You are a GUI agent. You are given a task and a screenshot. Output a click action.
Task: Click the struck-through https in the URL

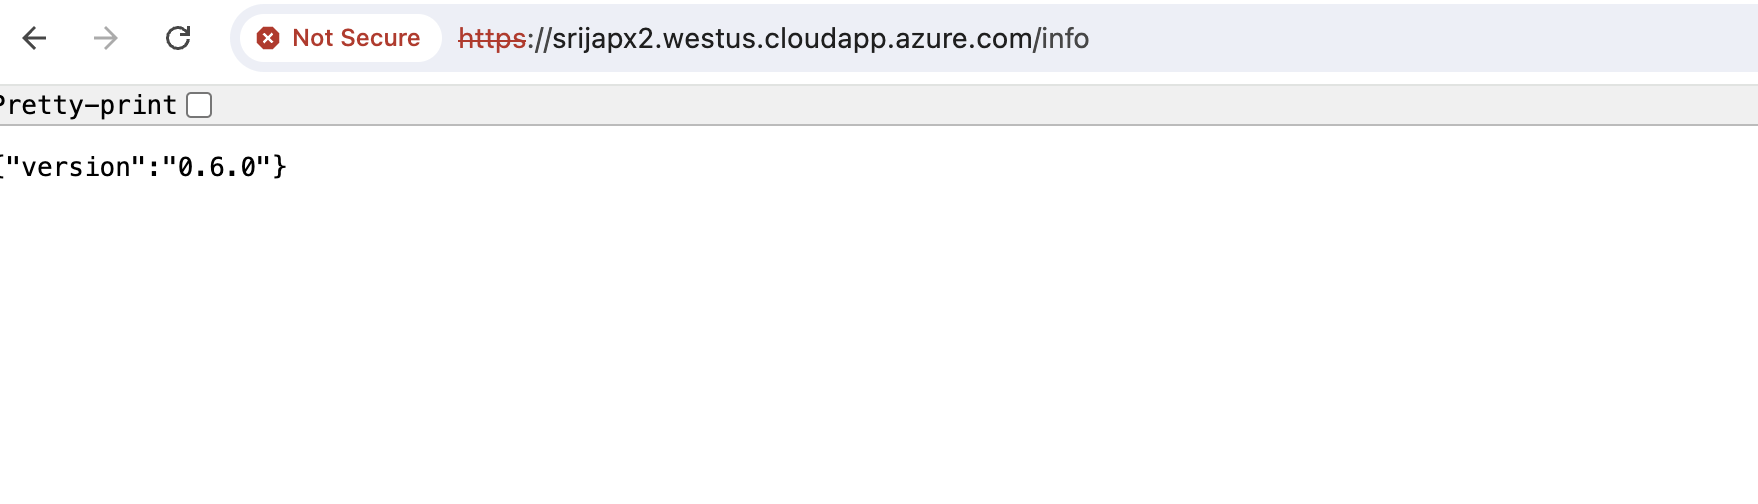492,38
